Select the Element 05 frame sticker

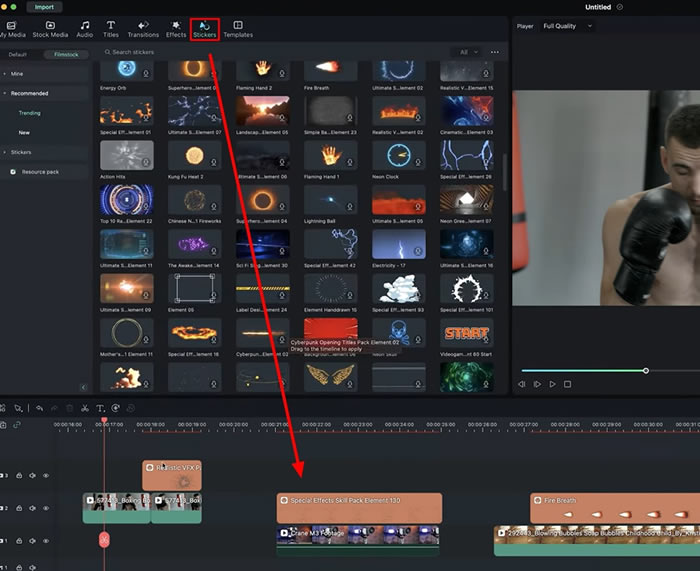tap(195, 288)
